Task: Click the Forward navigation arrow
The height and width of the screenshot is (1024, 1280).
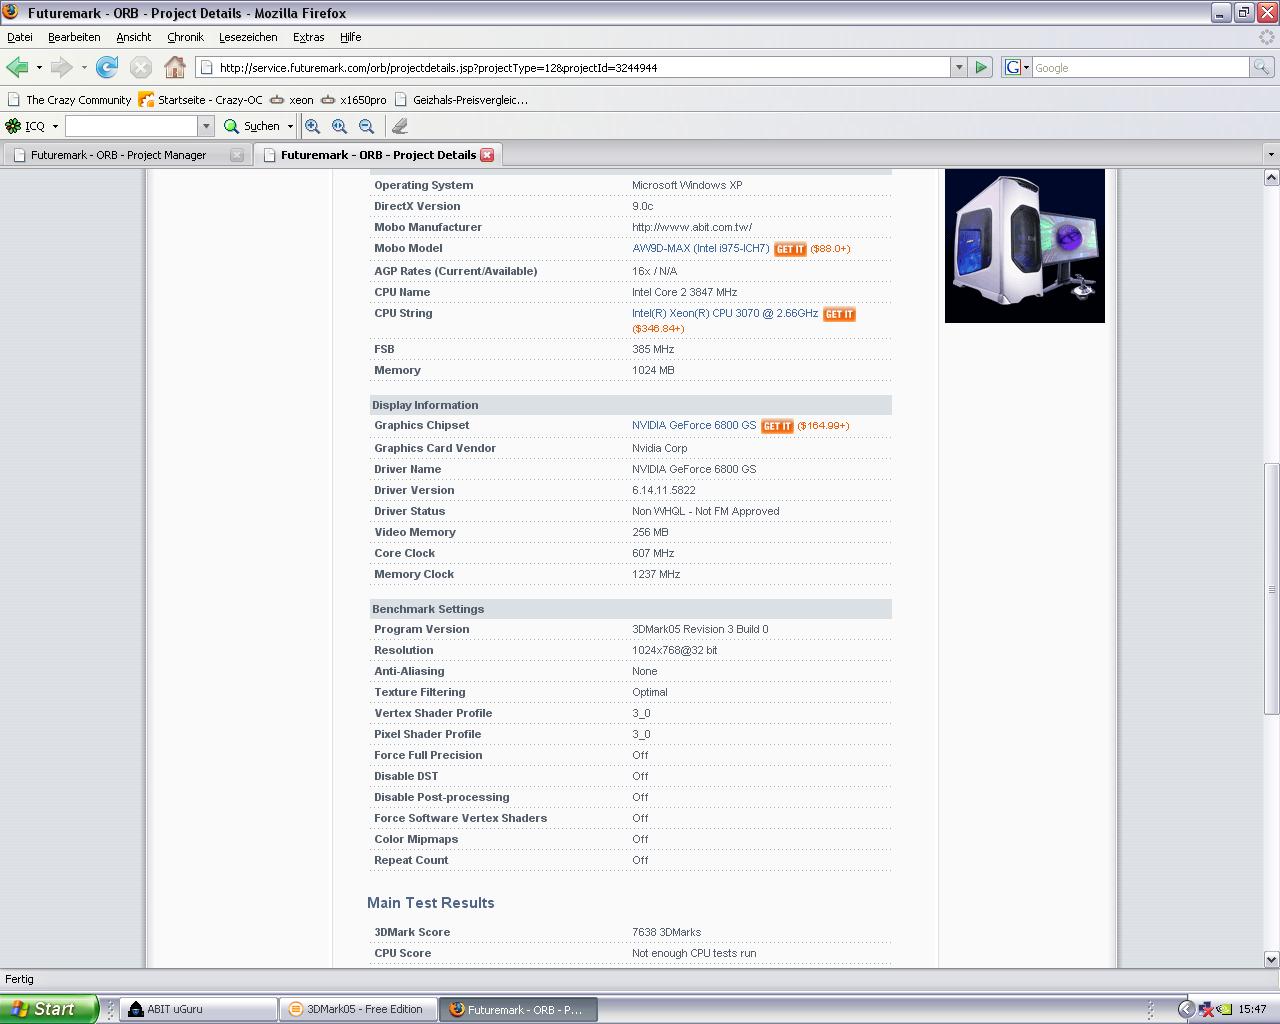Action: [x=61, y=67]
